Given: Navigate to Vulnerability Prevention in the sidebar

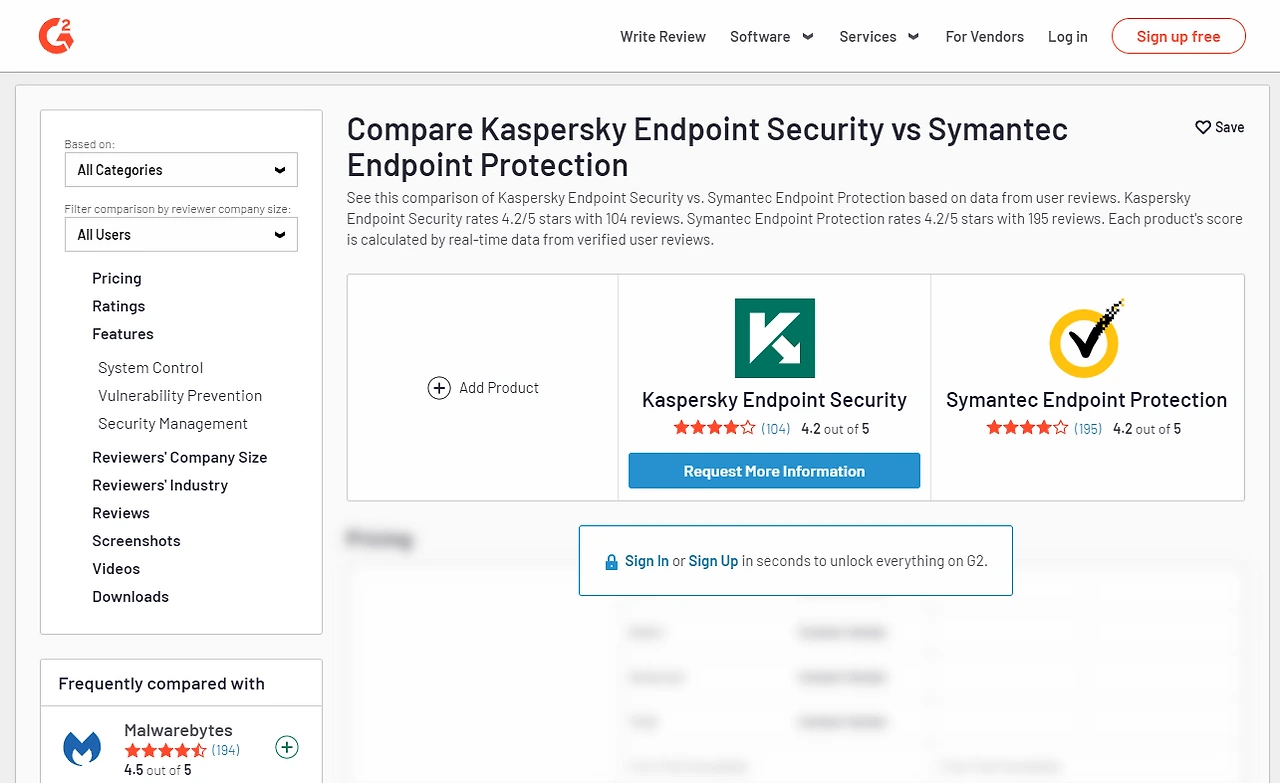Looking at the screenshot, I should tap(180, 396).
